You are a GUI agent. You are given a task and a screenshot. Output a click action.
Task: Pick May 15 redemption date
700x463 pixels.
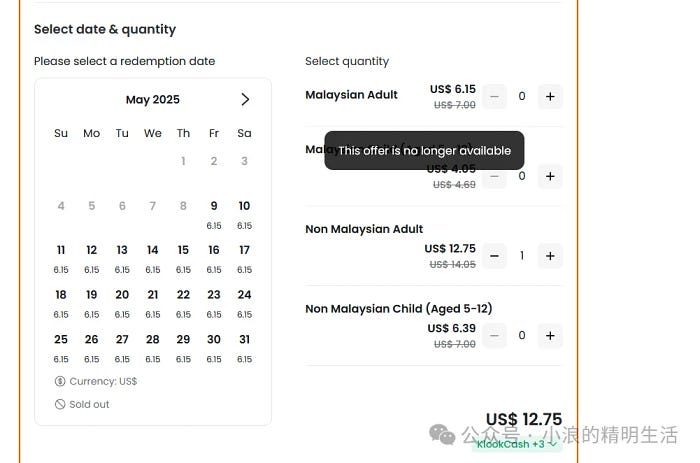click(x=183, y=259)
